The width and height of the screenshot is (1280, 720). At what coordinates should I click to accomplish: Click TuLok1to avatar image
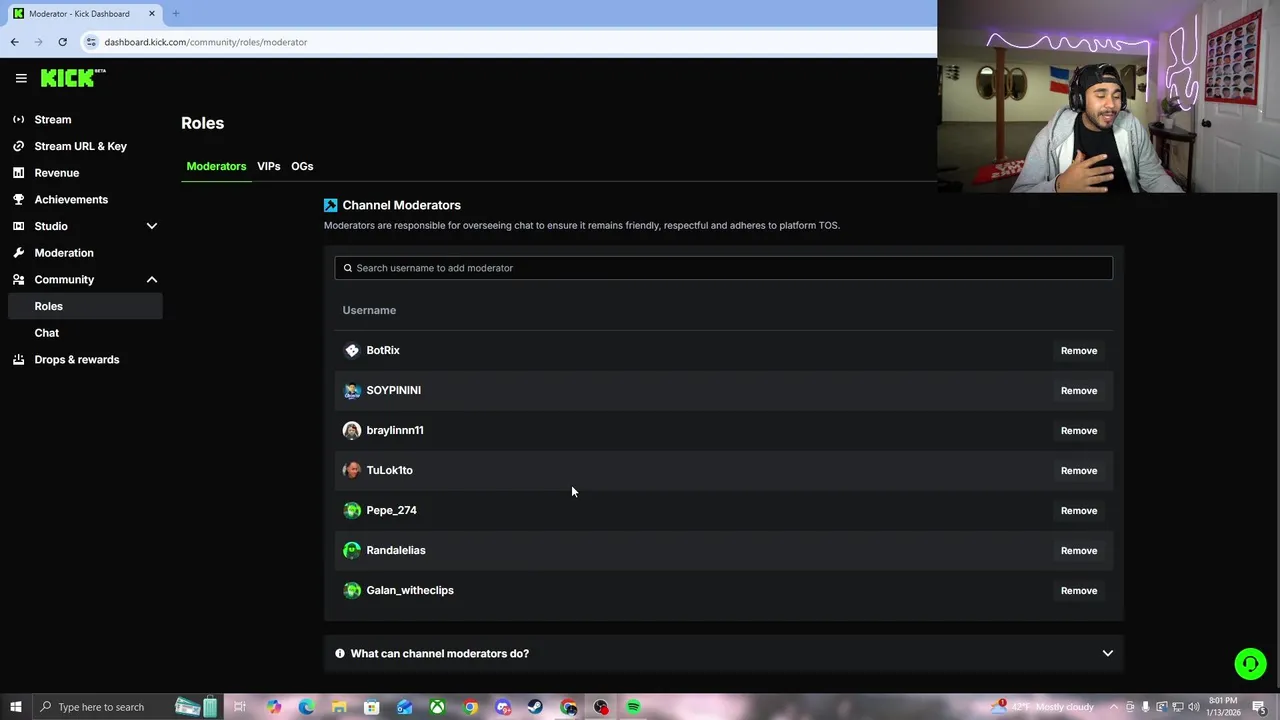click(352, 470)
